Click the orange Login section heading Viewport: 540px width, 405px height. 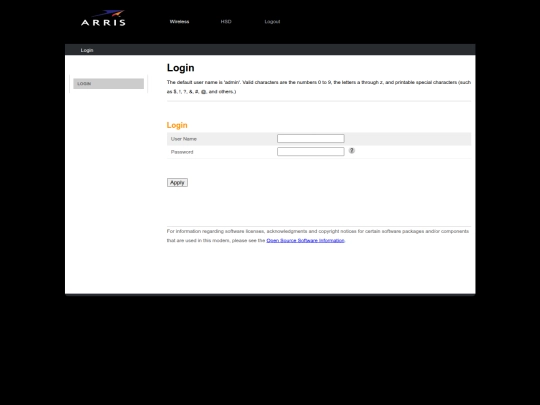[x=177, y=125]
